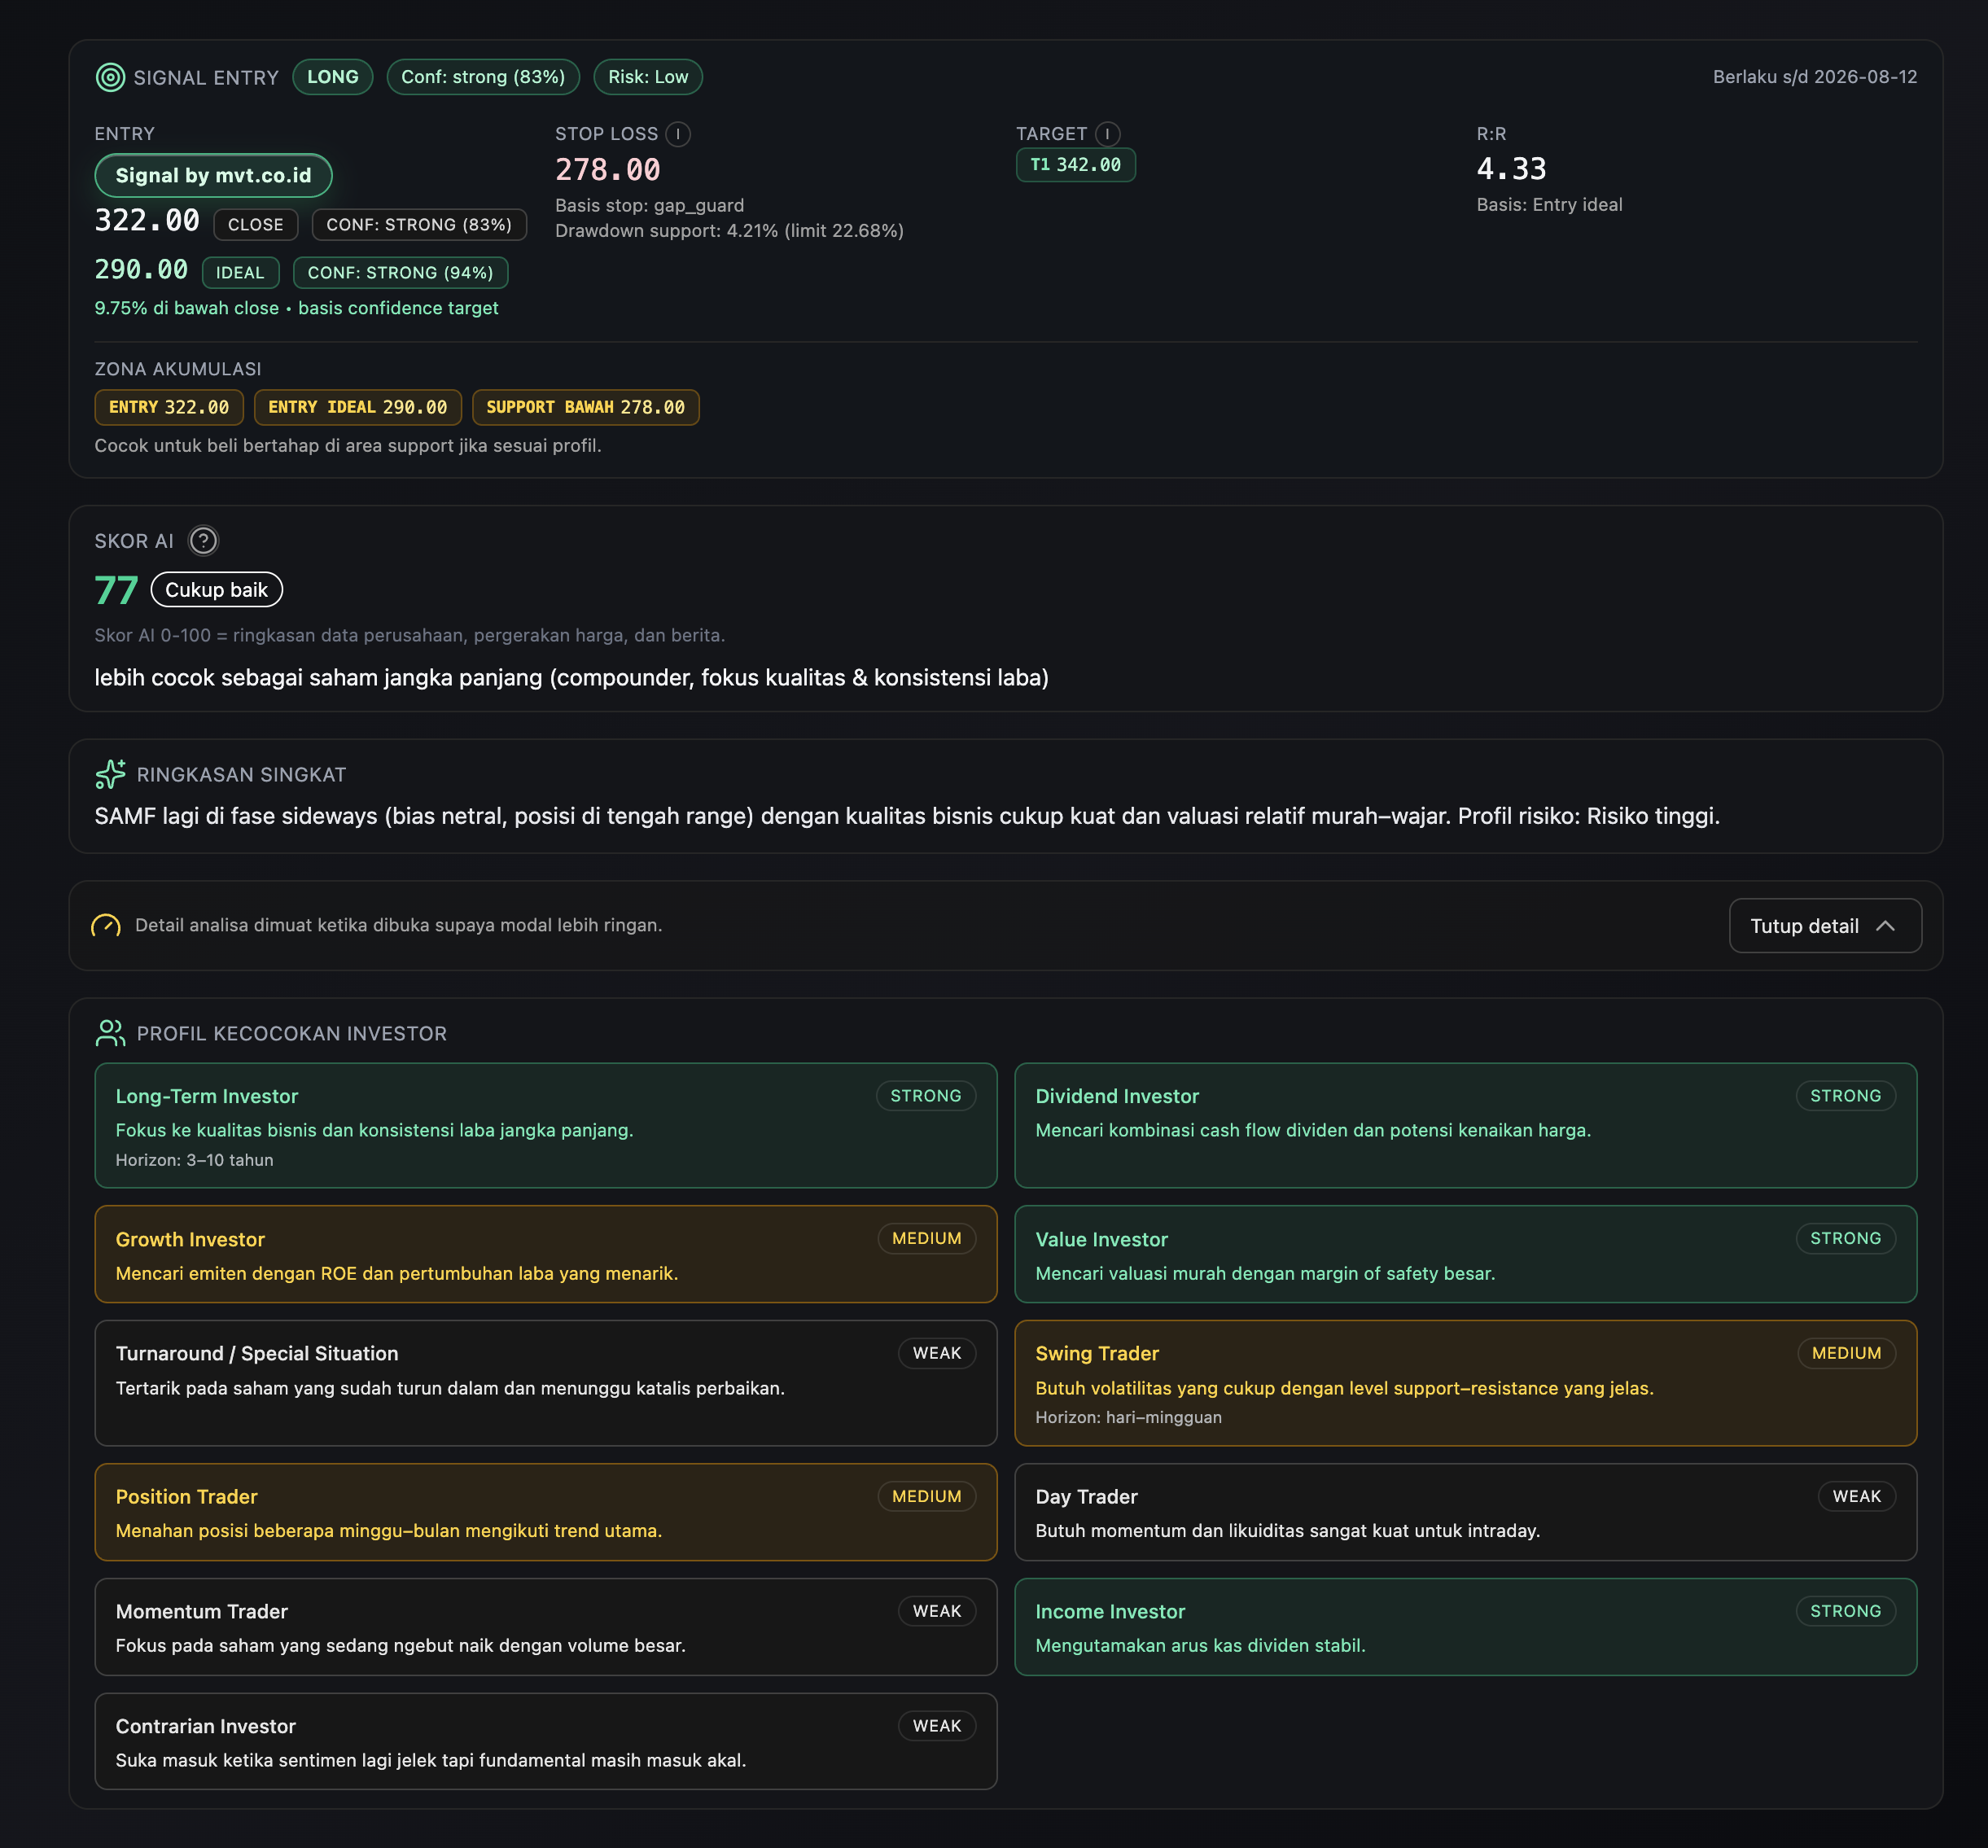Click Stop Loss info icon
Image resolution: width=1988 pixels, height=1848 pixels.
678,134
